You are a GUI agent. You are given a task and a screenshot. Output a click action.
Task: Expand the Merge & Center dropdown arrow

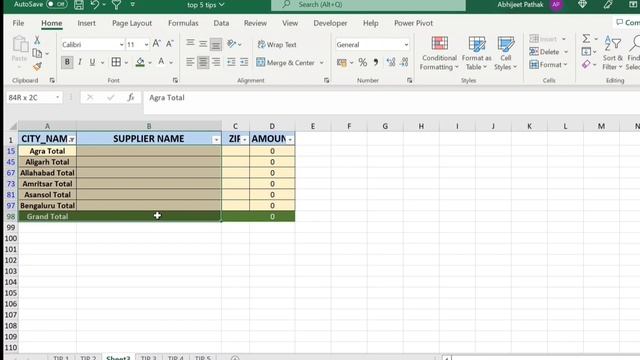tap(322, 62)
